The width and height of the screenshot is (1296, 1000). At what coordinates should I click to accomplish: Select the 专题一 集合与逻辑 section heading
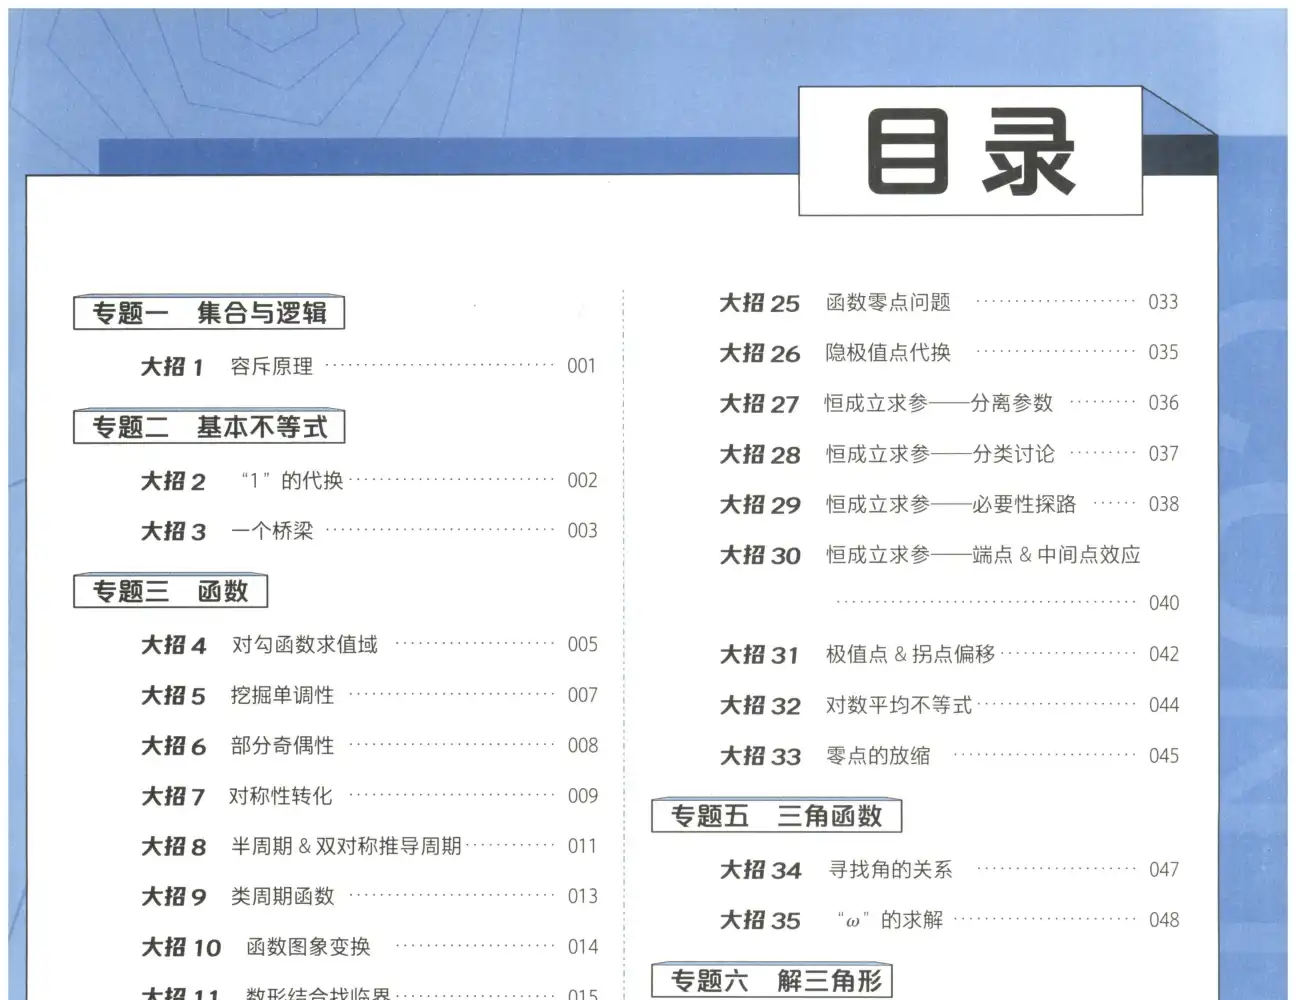tap(209, 313)
